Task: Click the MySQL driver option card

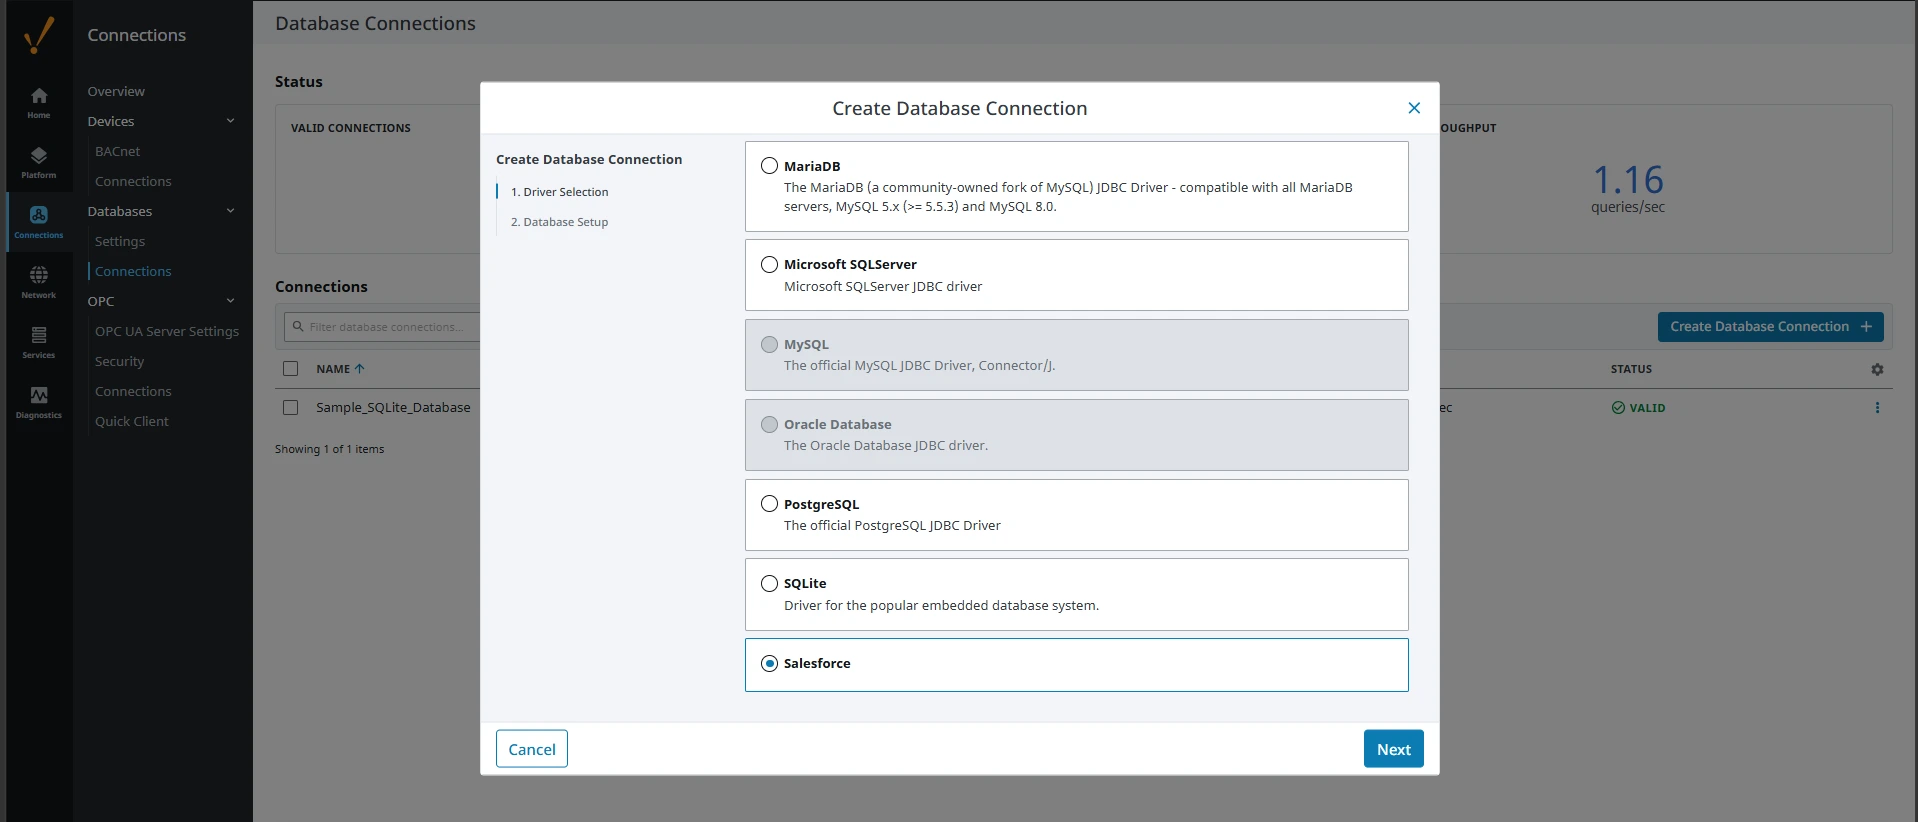Action: coord(1077,355)
